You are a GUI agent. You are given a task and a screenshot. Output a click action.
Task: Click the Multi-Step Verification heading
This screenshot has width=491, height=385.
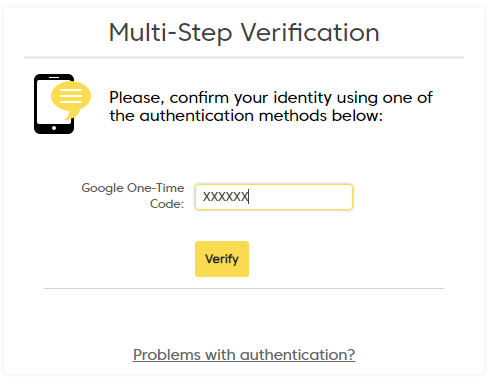pos(244,33)
